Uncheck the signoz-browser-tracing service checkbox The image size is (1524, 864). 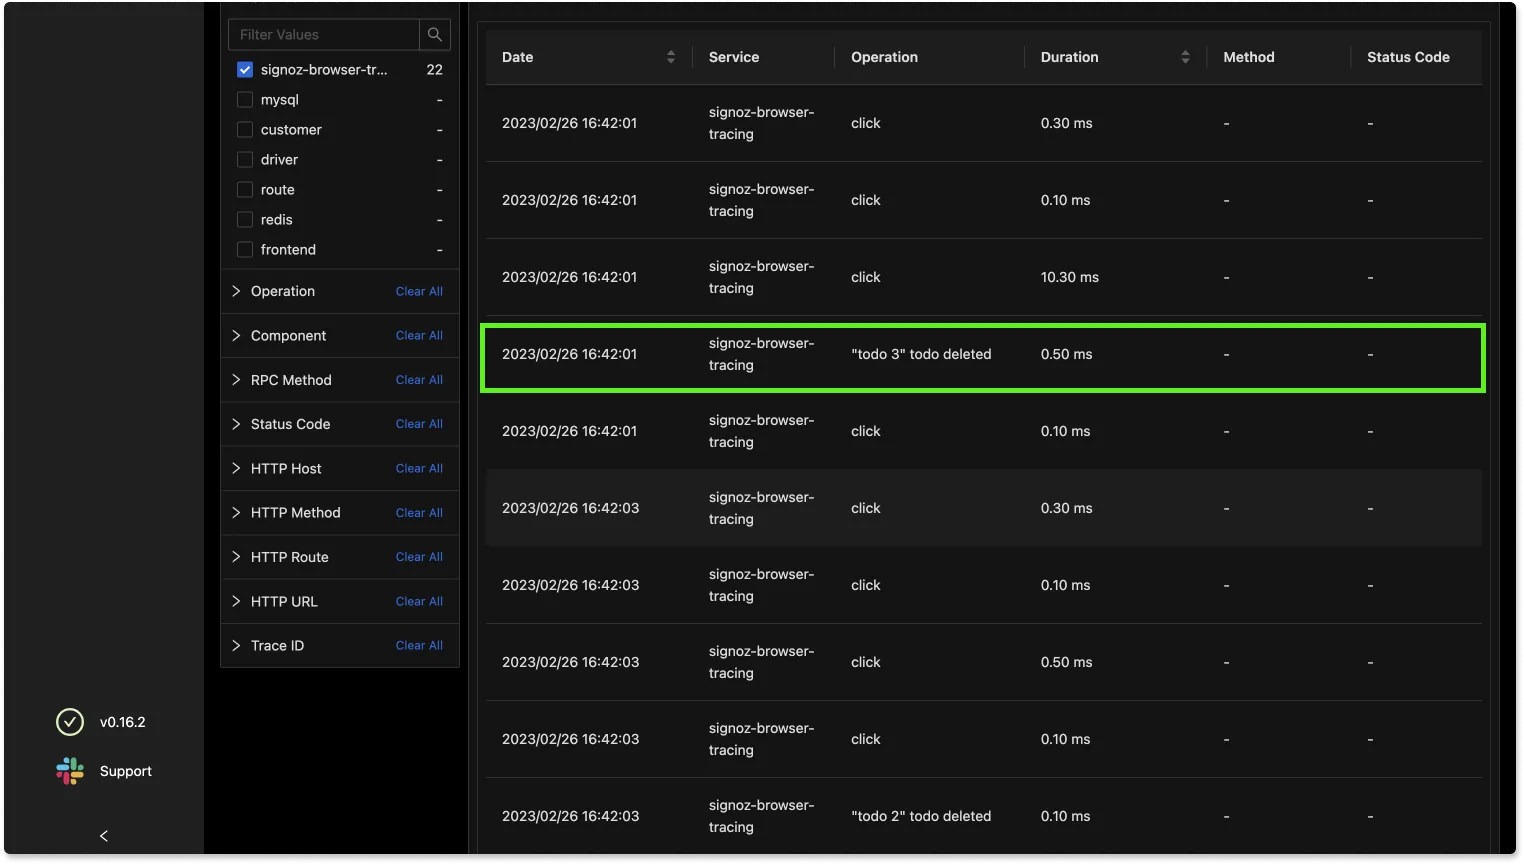pos(245,70)
